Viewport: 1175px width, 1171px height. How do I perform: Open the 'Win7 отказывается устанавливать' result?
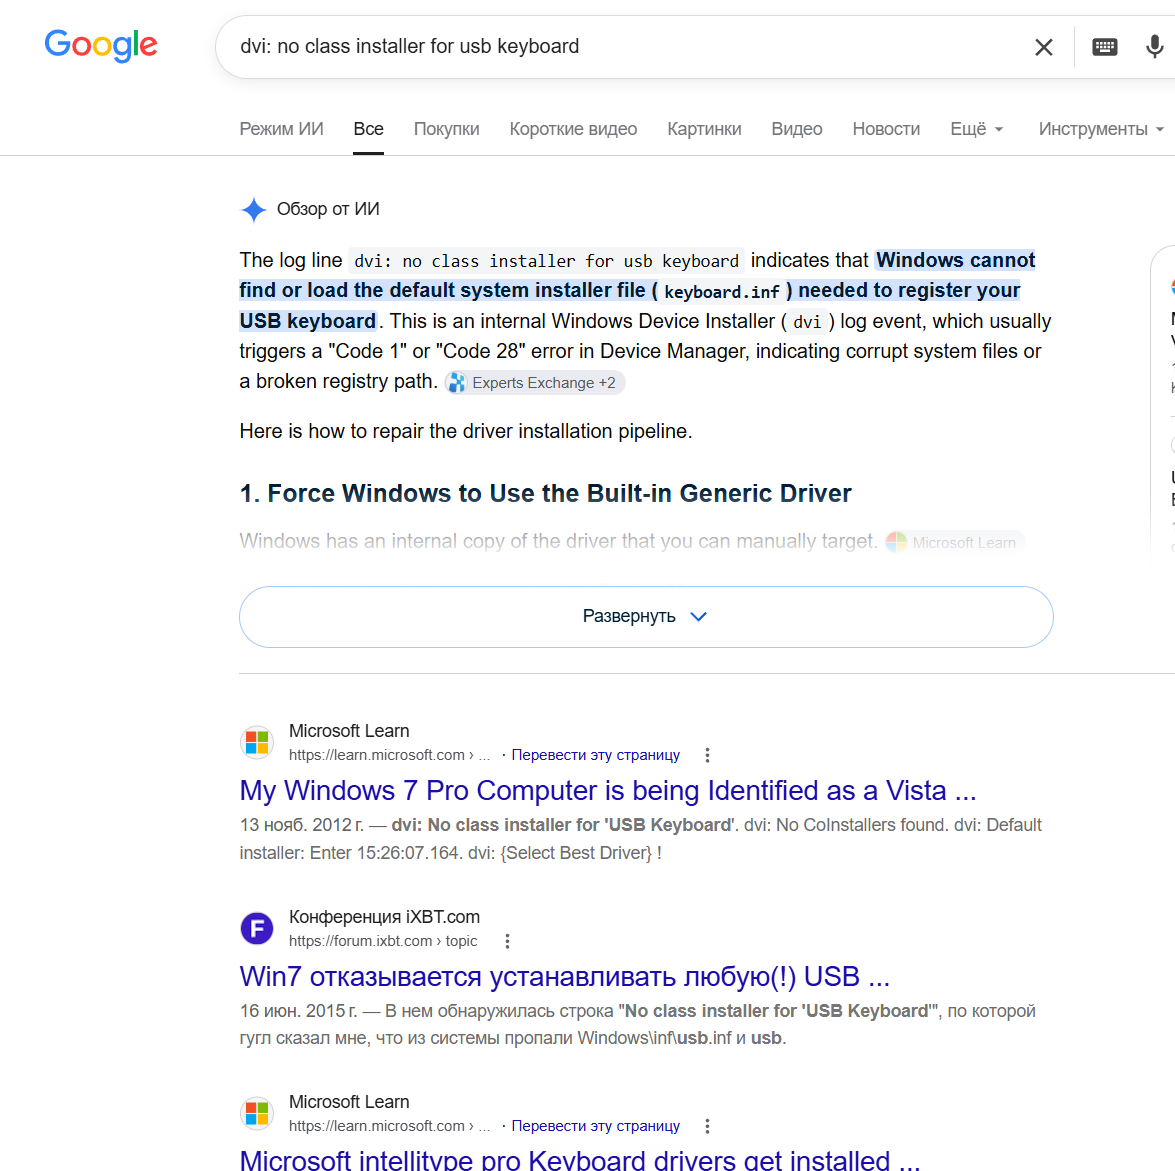point(564,976)
